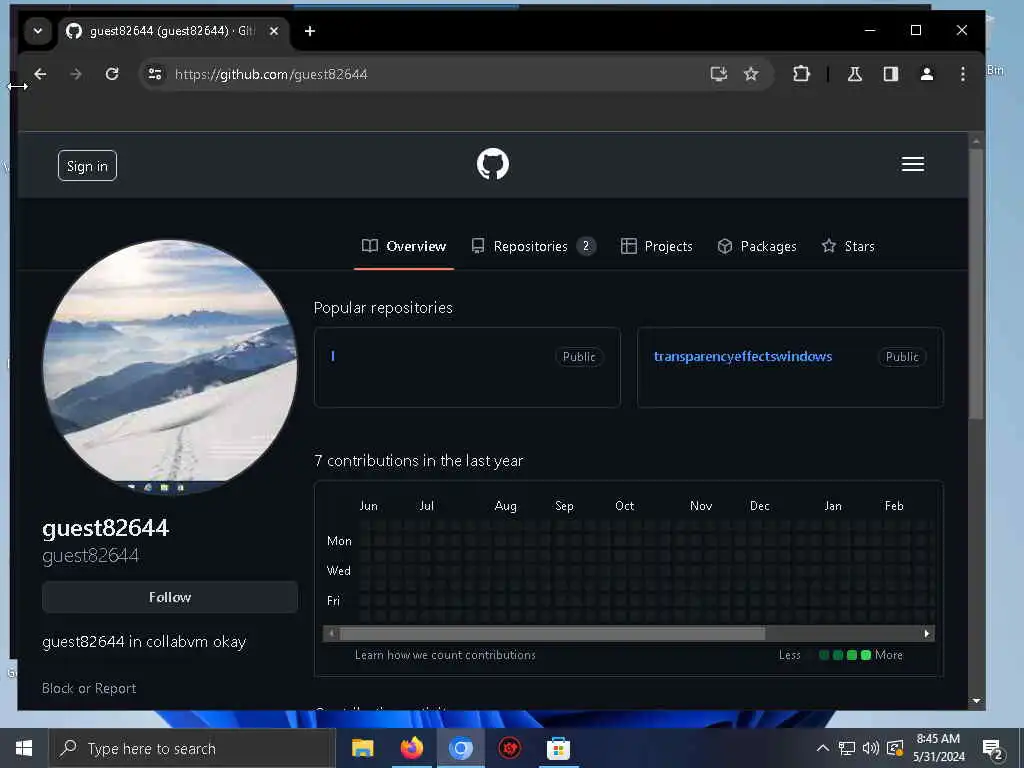Image resolution: width=1024 pixels, height=768 pixels.
Task: Open 'Learn how we count contributions' link
Action: pyautogui.click(x=445, y=655)
